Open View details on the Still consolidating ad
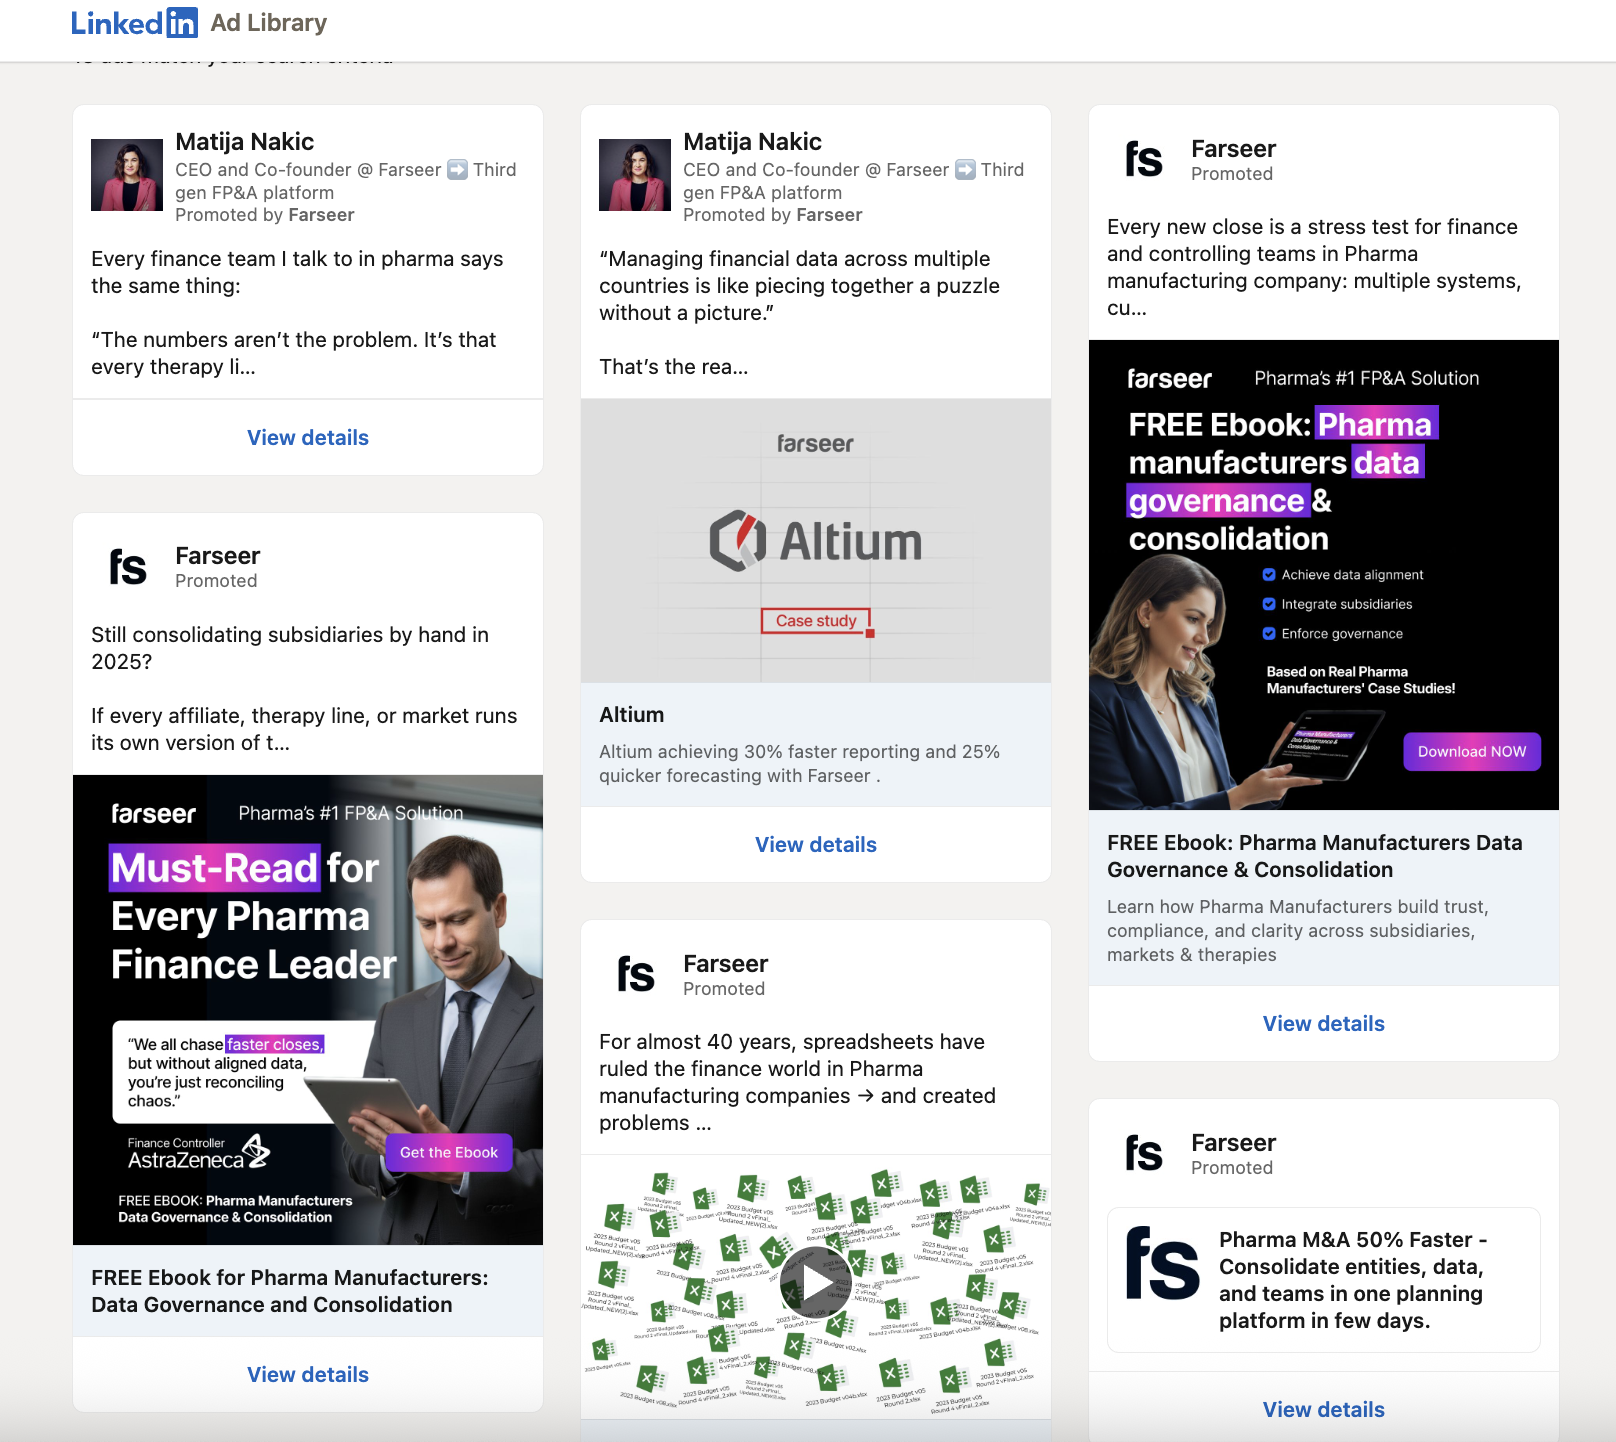This screenshot has width=1616, height=1442. pos(307,1374)
